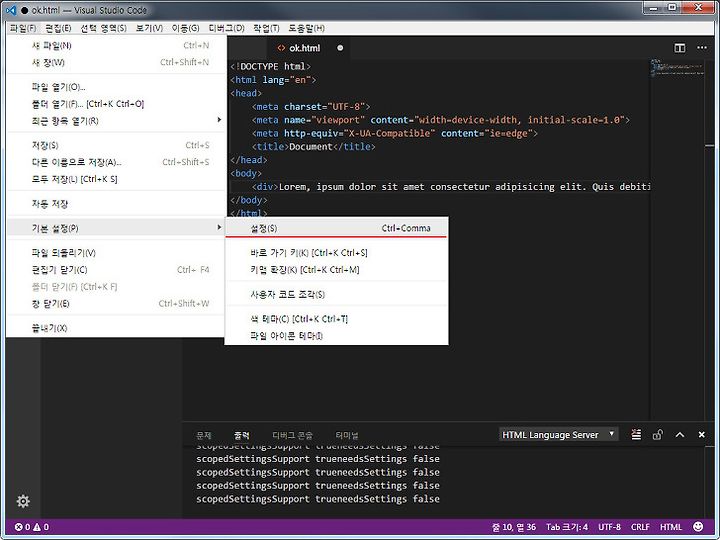The height and width of the screenshot is (540, 720).
Task: Open the 편집(E) menu
Action: (x=58, y=28)
